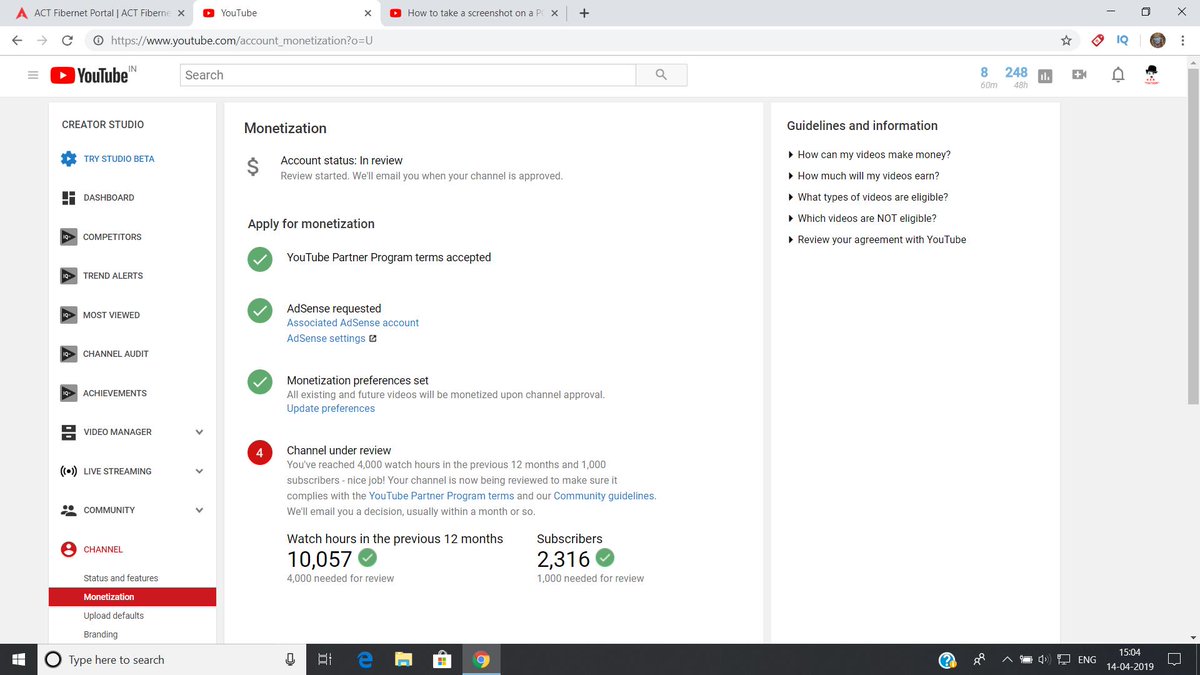The width and height of the screenshot is (1200, 675).
Task: Expand the Video Manager chevron
Action: point(199,432)
